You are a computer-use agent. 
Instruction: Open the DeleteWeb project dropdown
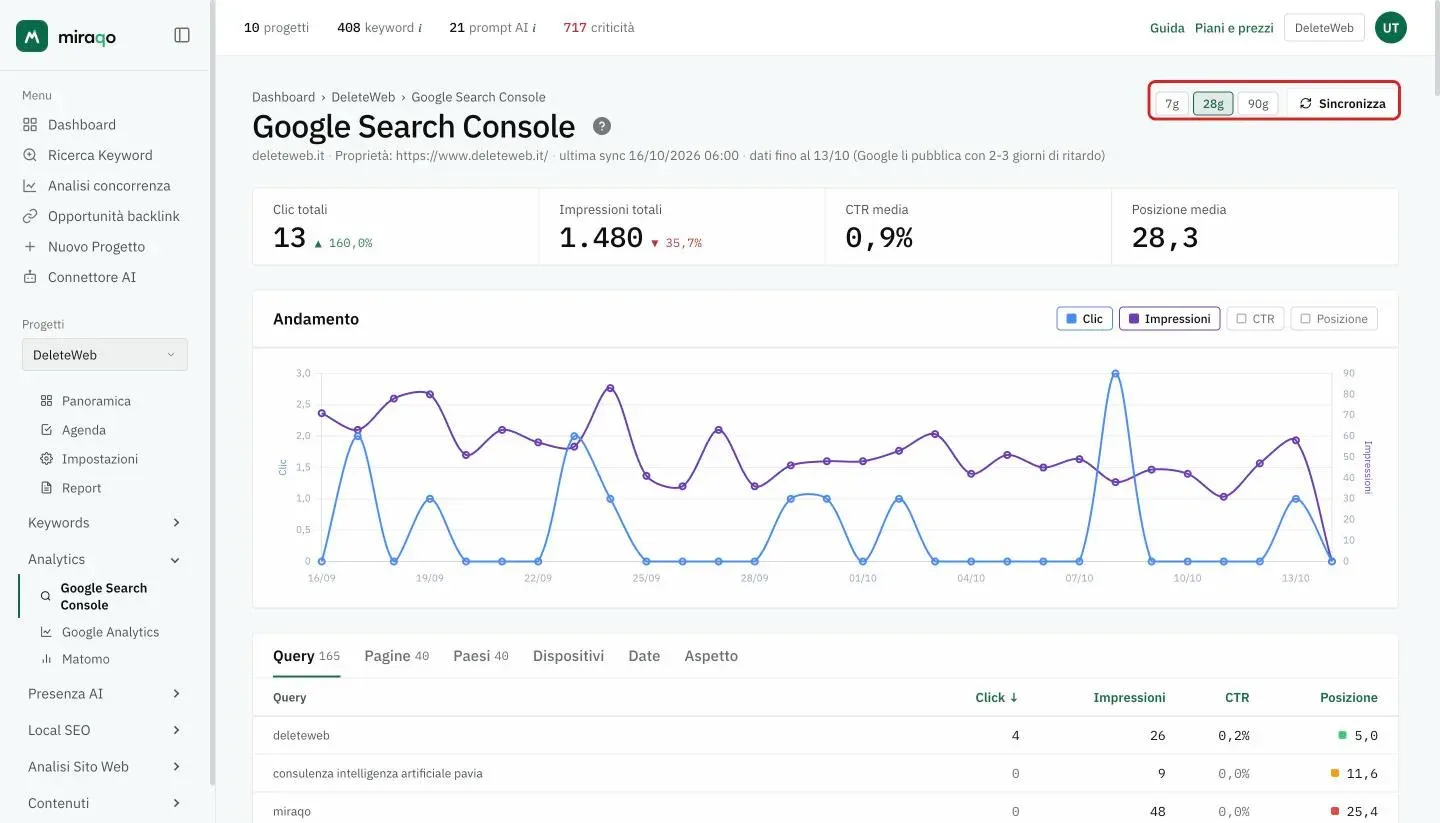(x=105, y=355)
